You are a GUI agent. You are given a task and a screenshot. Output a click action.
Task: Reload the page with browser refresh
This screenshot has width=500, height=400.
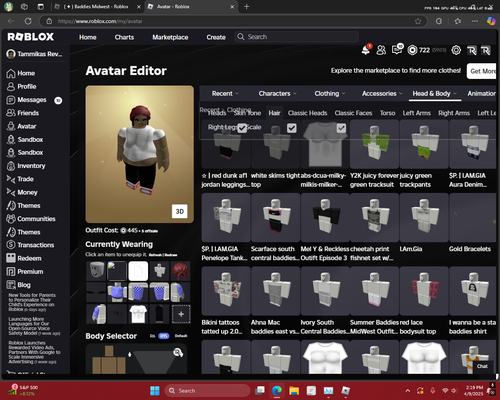[28, 21]
